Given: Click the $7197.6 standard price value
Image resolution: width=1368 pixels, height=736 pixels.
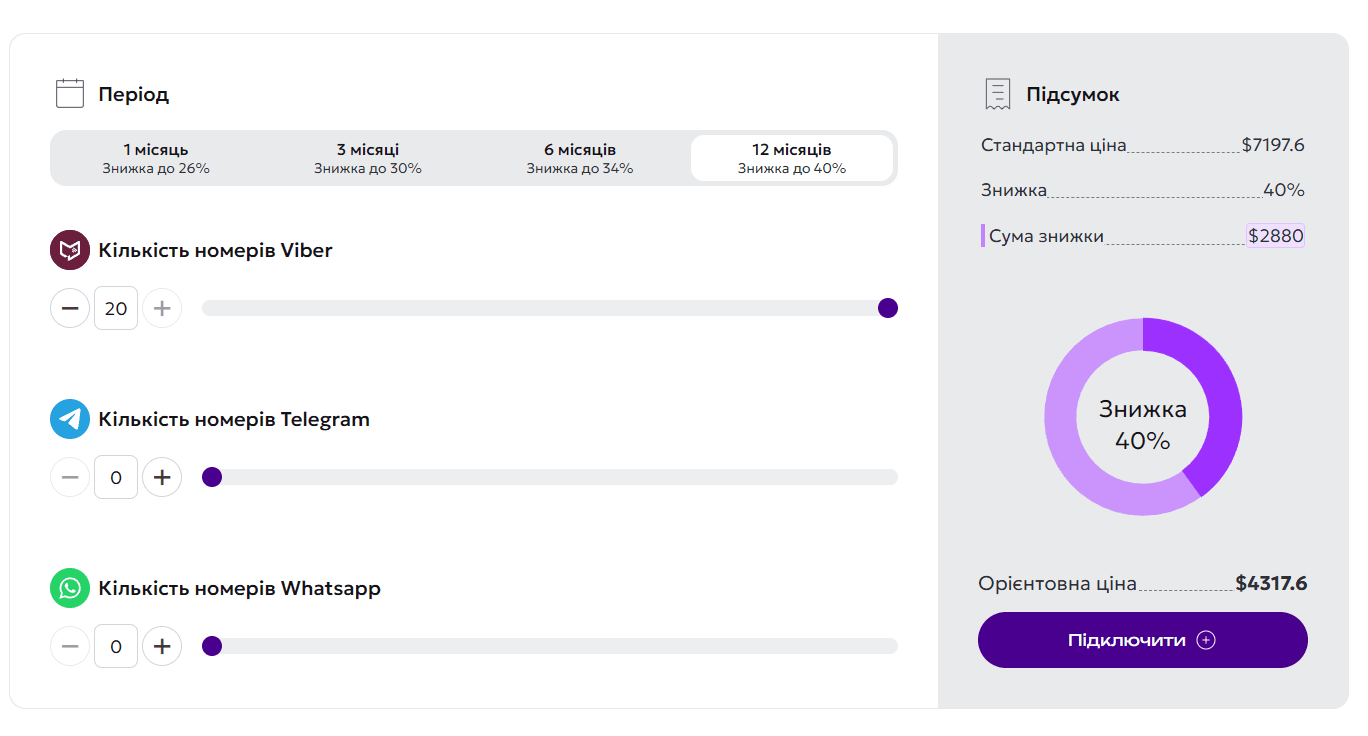Looking at the screenshot, I should click(1273, 145).
